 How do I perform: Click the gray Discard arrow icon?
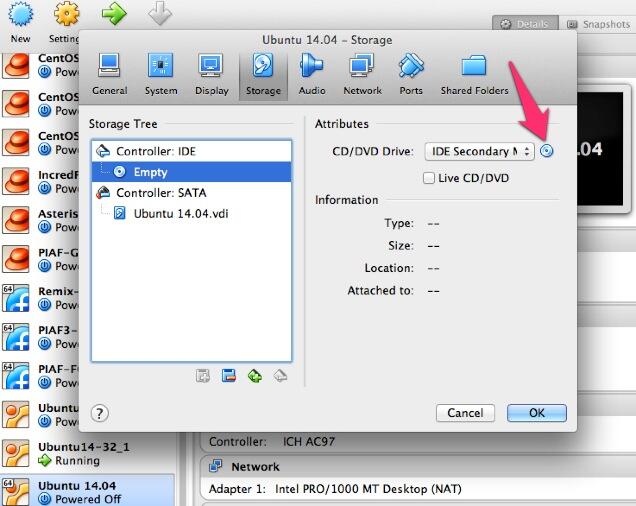(160, 14)
